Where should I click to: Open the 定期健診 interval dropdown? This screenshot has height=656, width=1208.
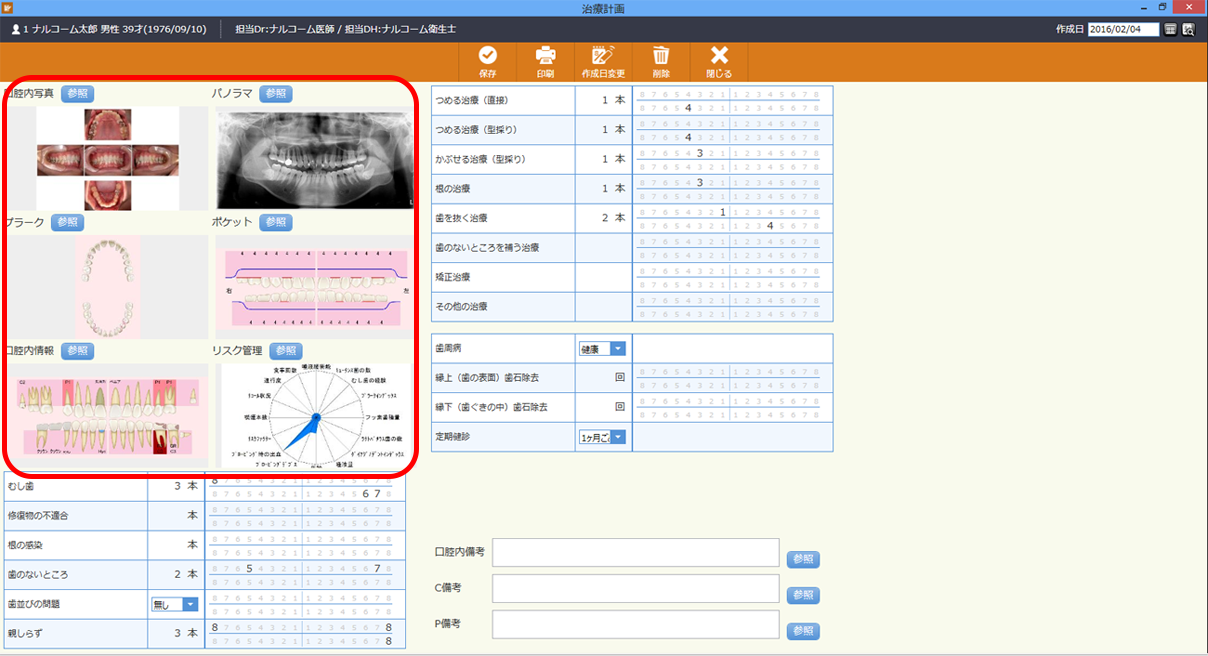coord(602,437)
